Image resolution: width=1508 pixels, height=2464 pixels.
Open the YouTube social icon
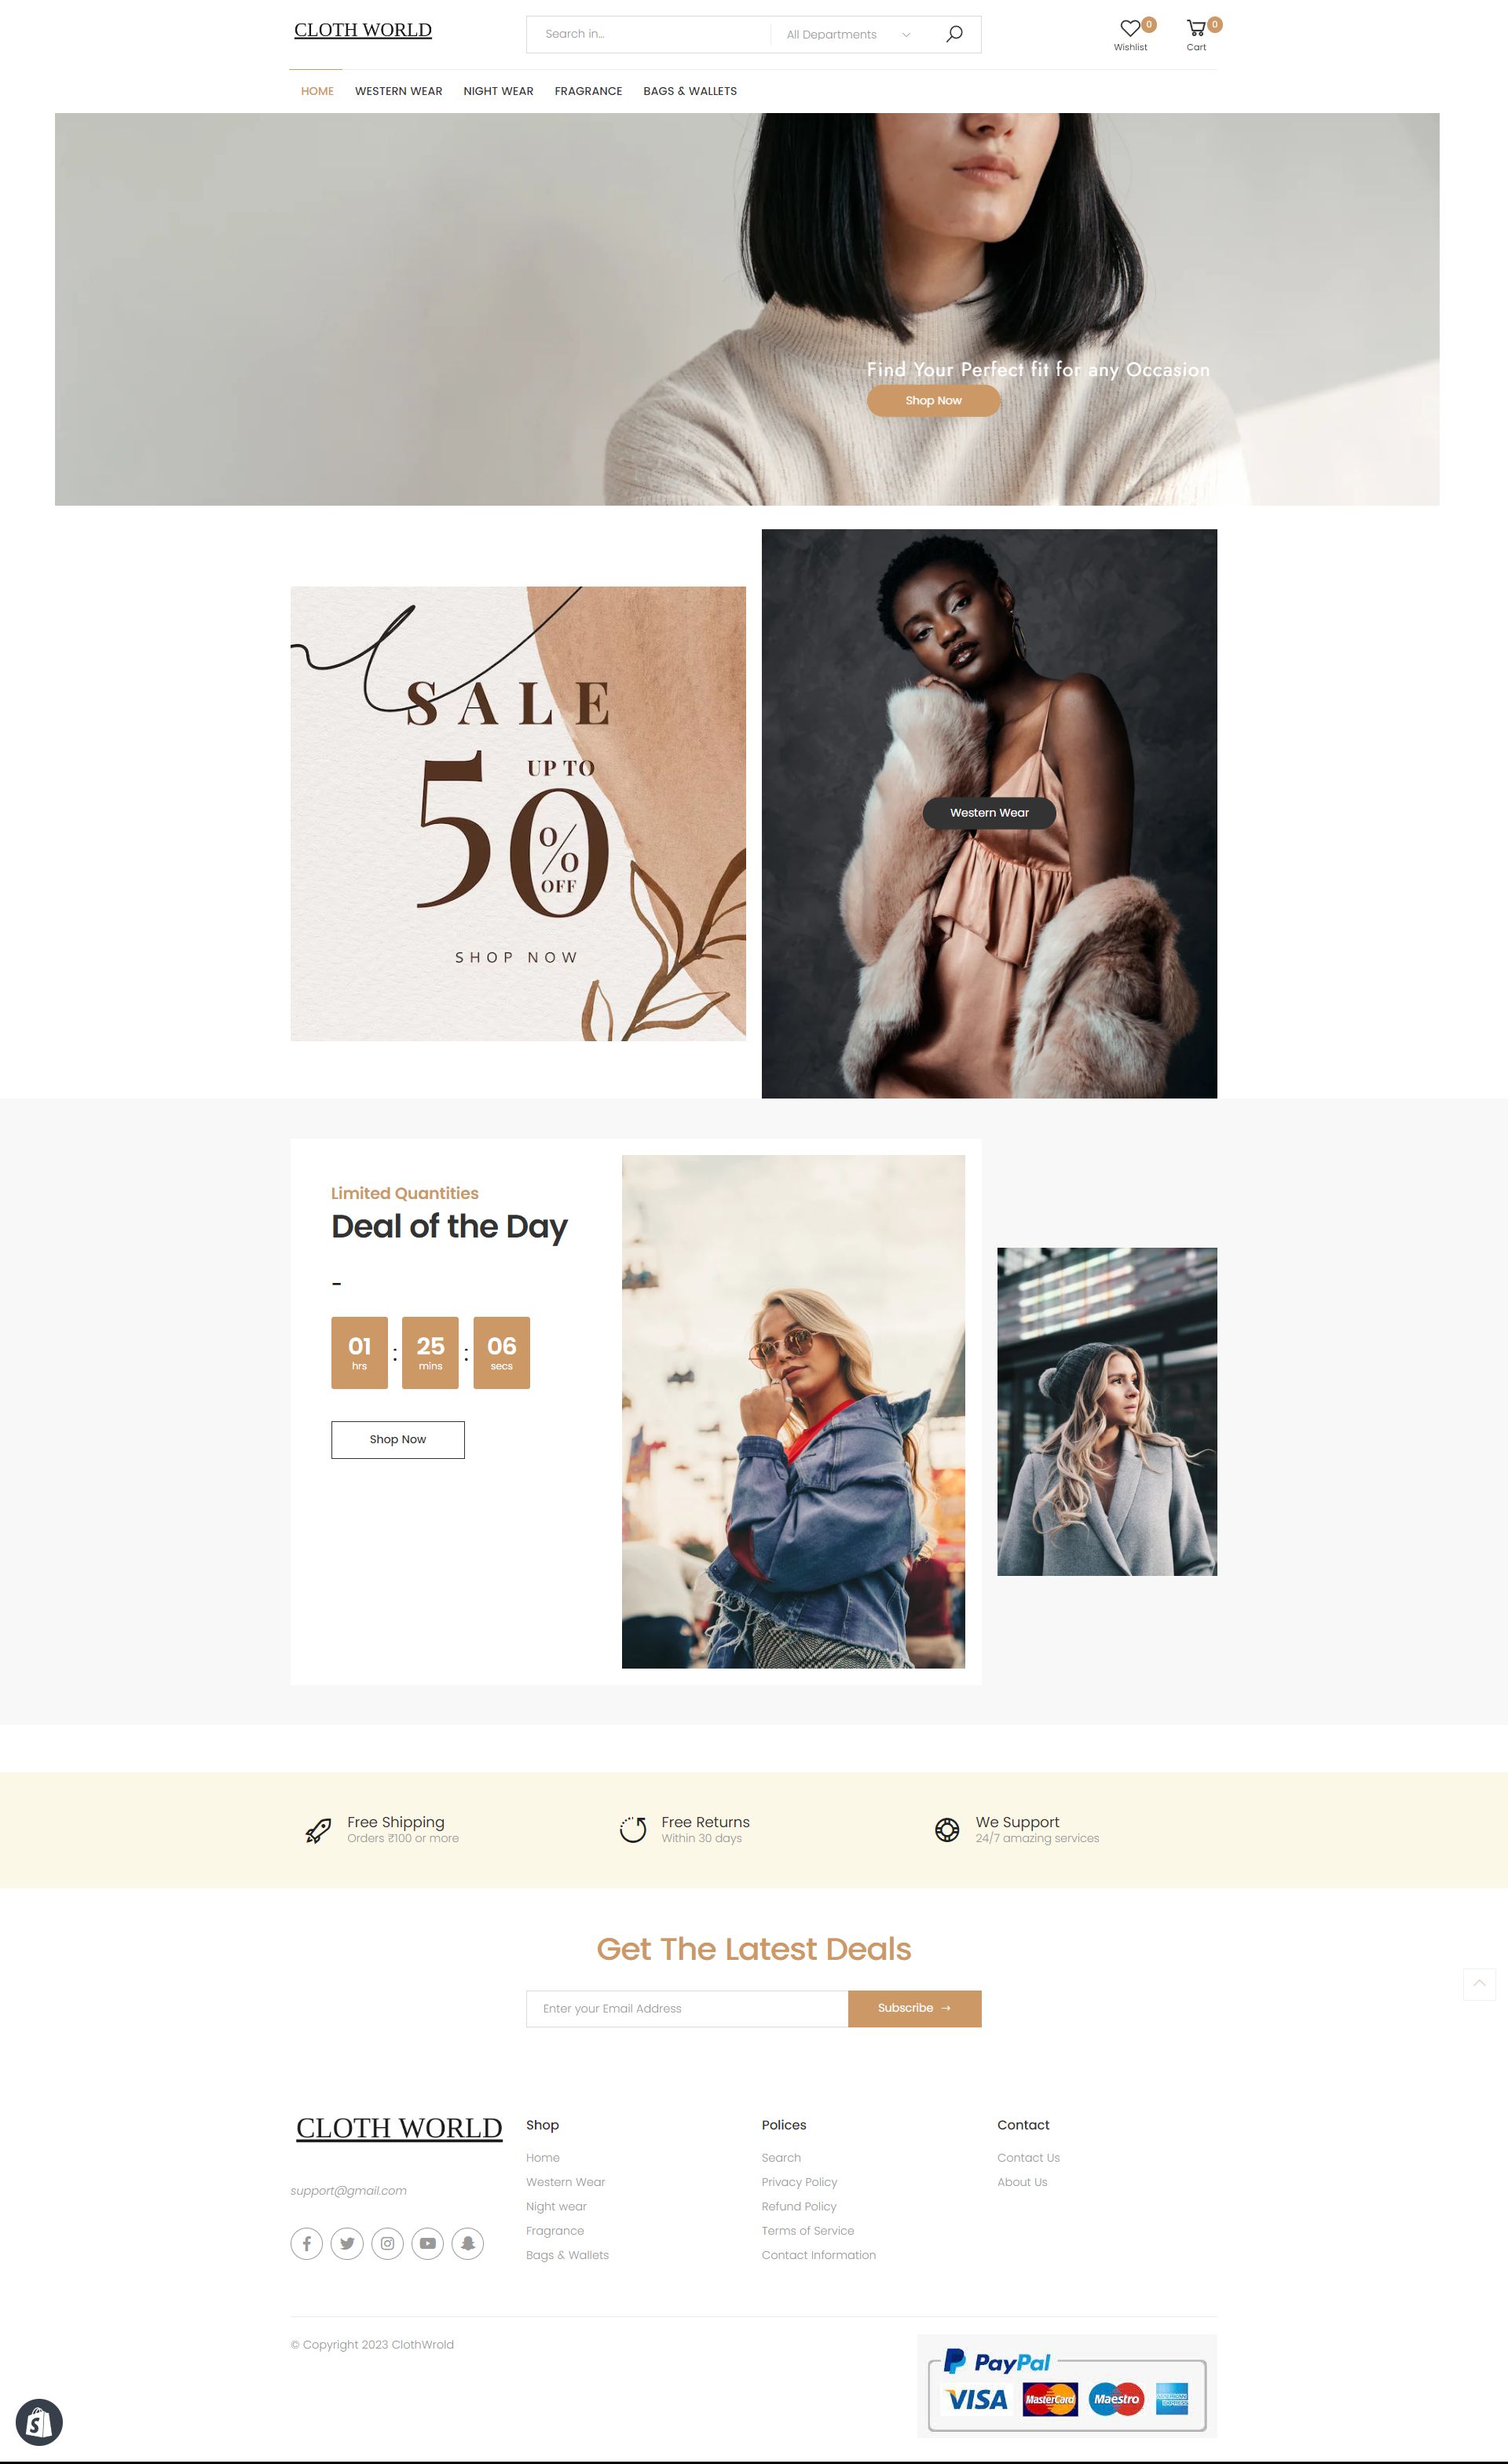pos(427,2243)
